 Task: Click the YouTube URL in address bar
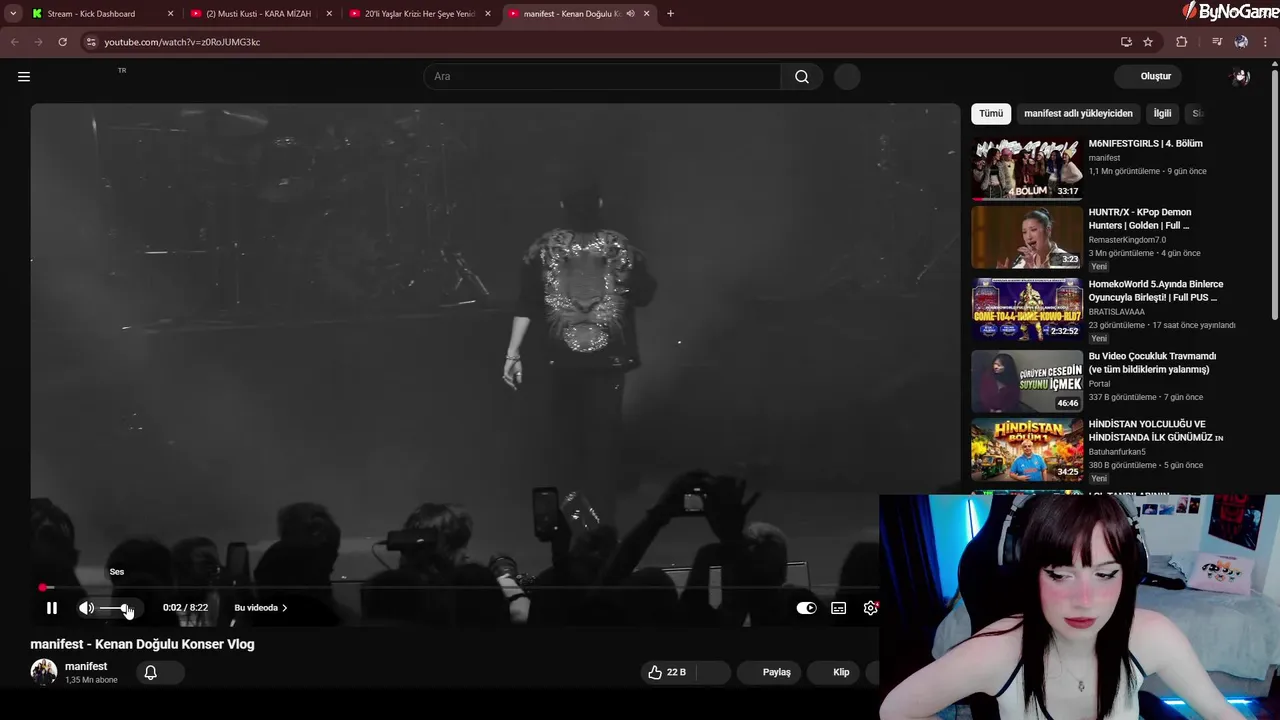182,42
